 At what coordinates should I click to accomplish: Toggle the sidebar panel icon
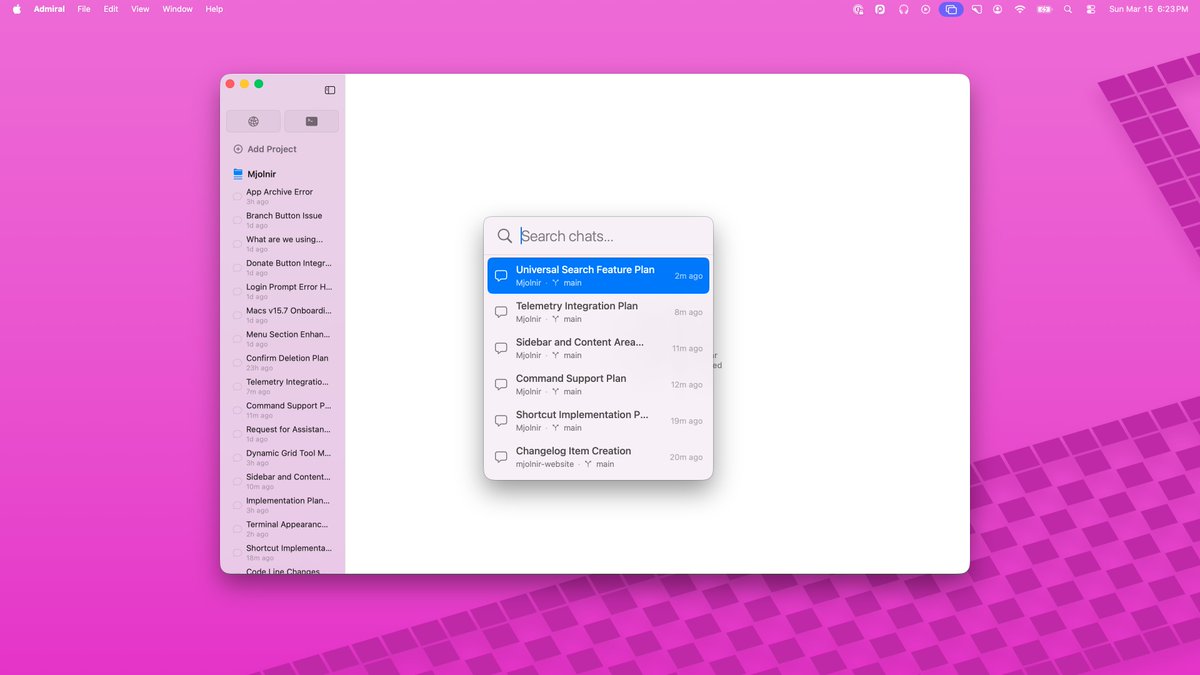[330, 90]
